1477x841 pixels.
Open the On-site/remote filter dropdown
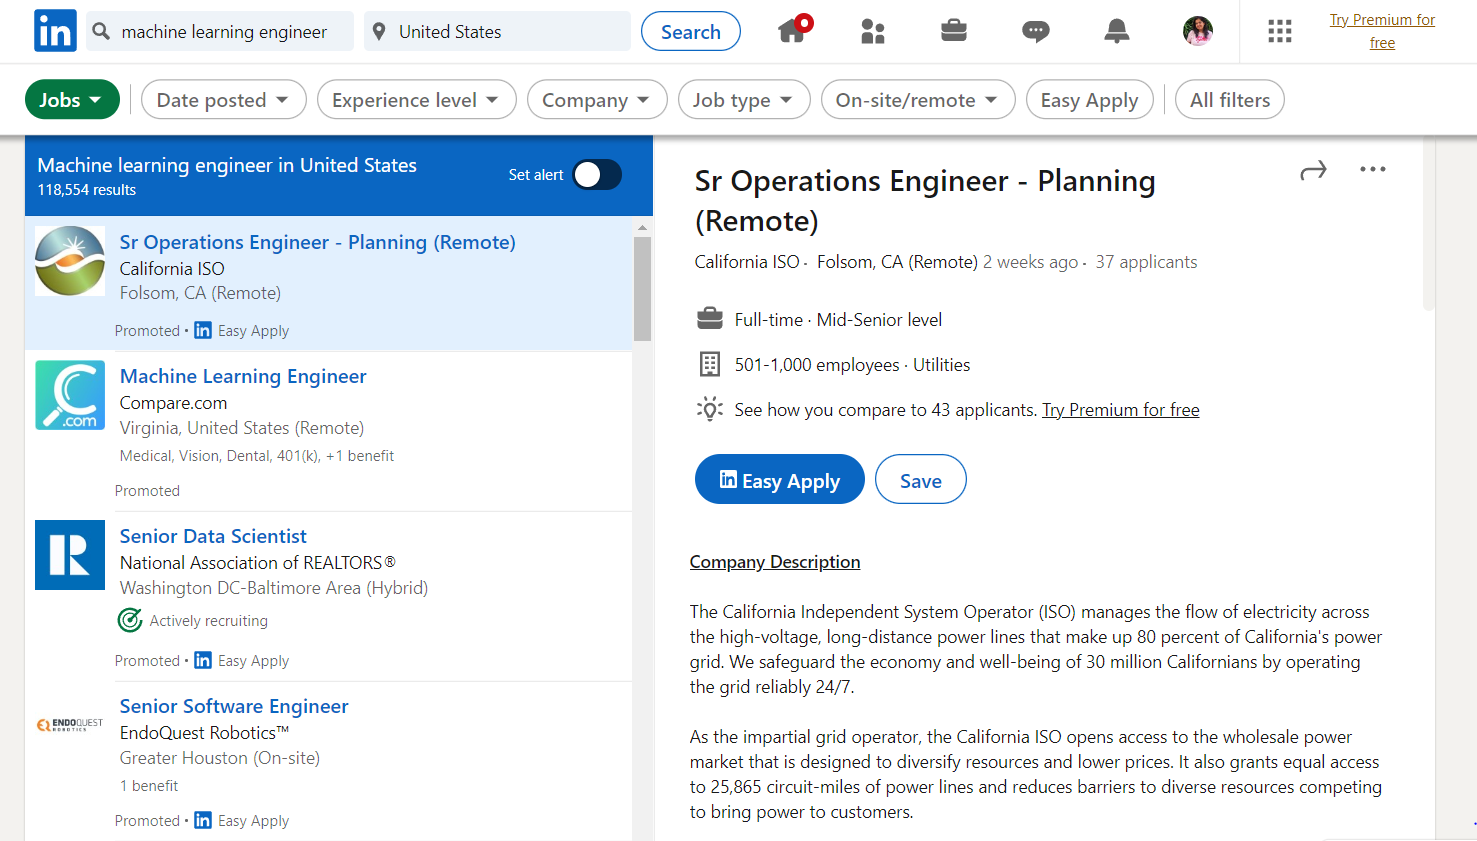(918, 100)
